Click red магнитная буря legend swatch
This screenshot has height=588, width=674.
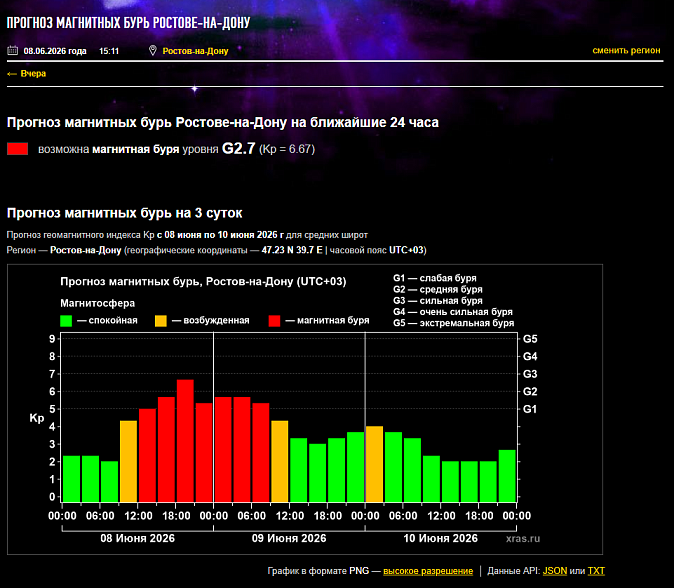pos(274,321)
